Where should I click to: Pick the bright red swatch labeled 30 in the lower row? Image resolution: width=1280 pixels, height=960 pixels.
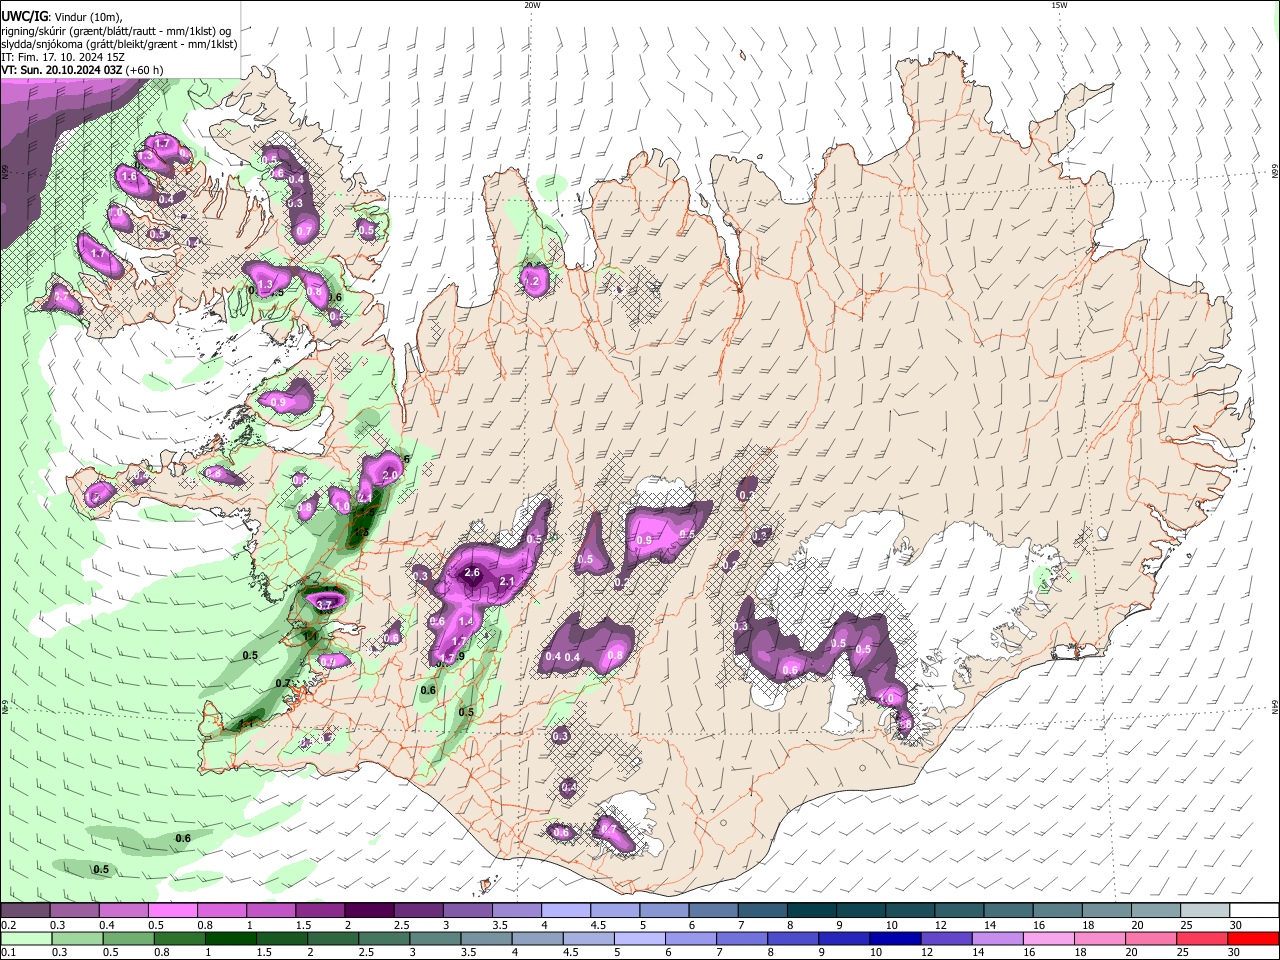pos(1255,939)
